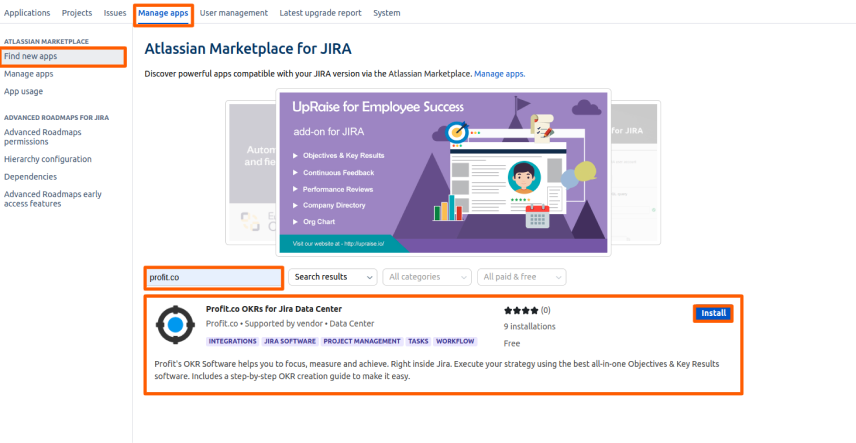Expand the All categories dropdown
This screenshot has height=443, width=856.
[x=427, y=277]
